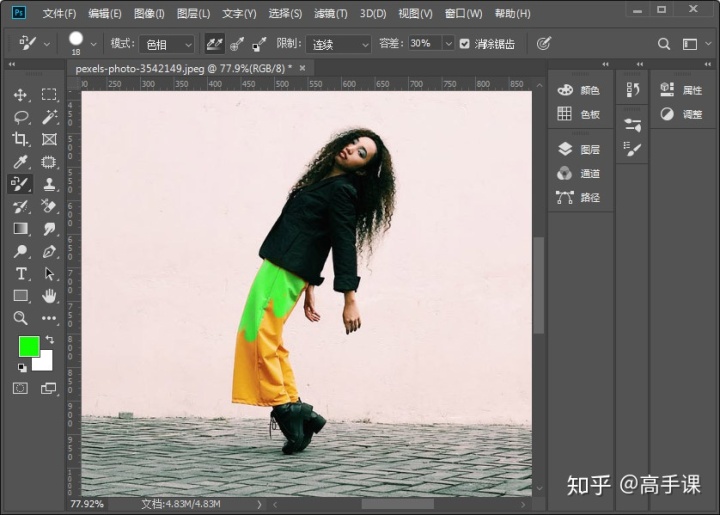Open the 容差 tolerance slider dropdown arrow
Viewport: 720px width, 515px height.
point(449,44)
